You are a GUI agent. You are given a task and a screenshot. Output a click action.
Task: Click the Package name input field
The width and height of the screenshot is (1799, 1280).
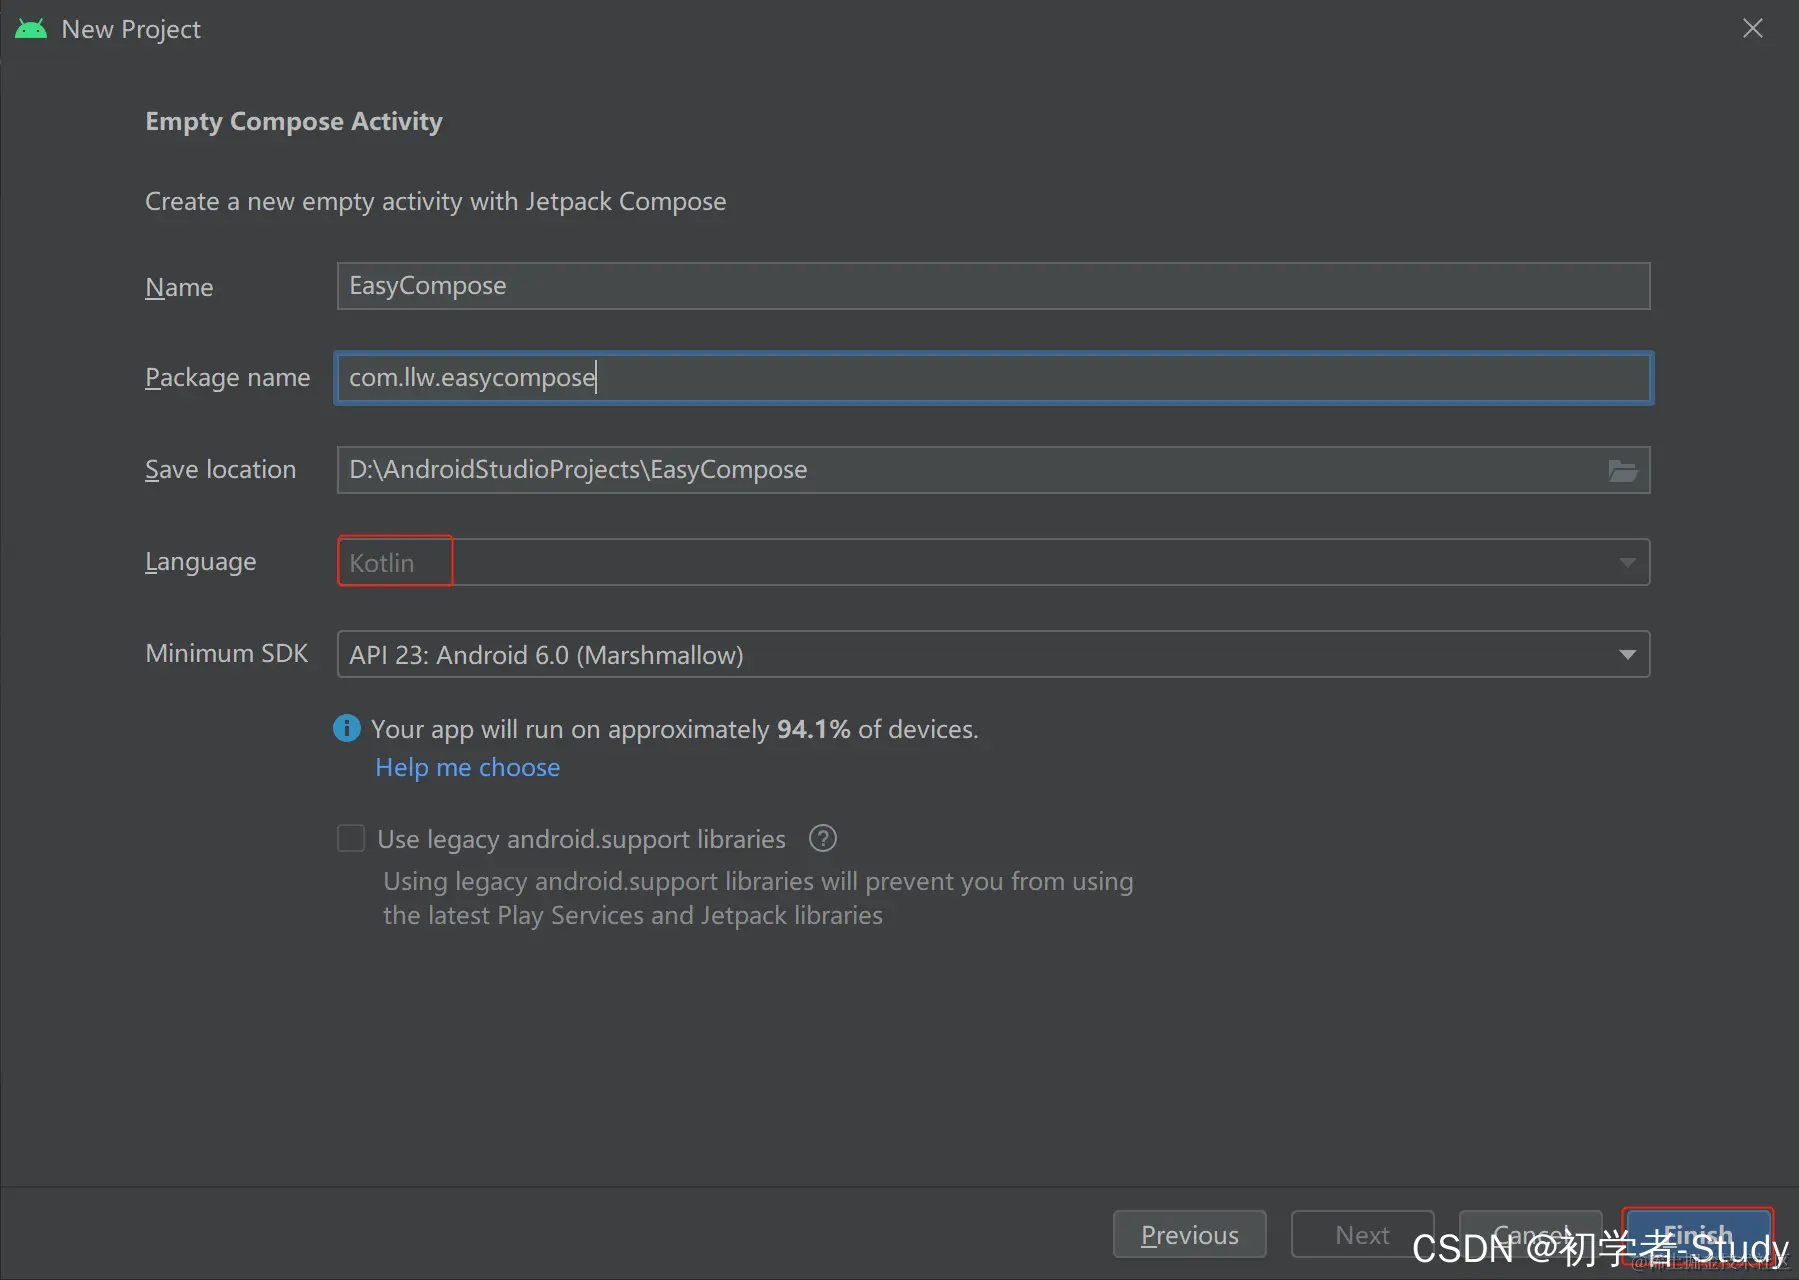pyautogui.click(x=993, y=378)
